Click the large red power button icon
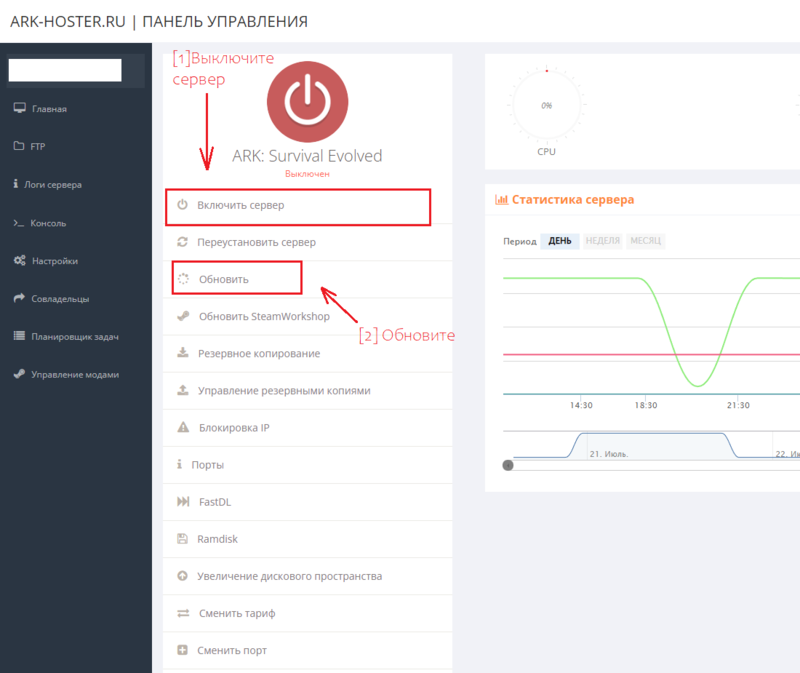 click(308, 101)
